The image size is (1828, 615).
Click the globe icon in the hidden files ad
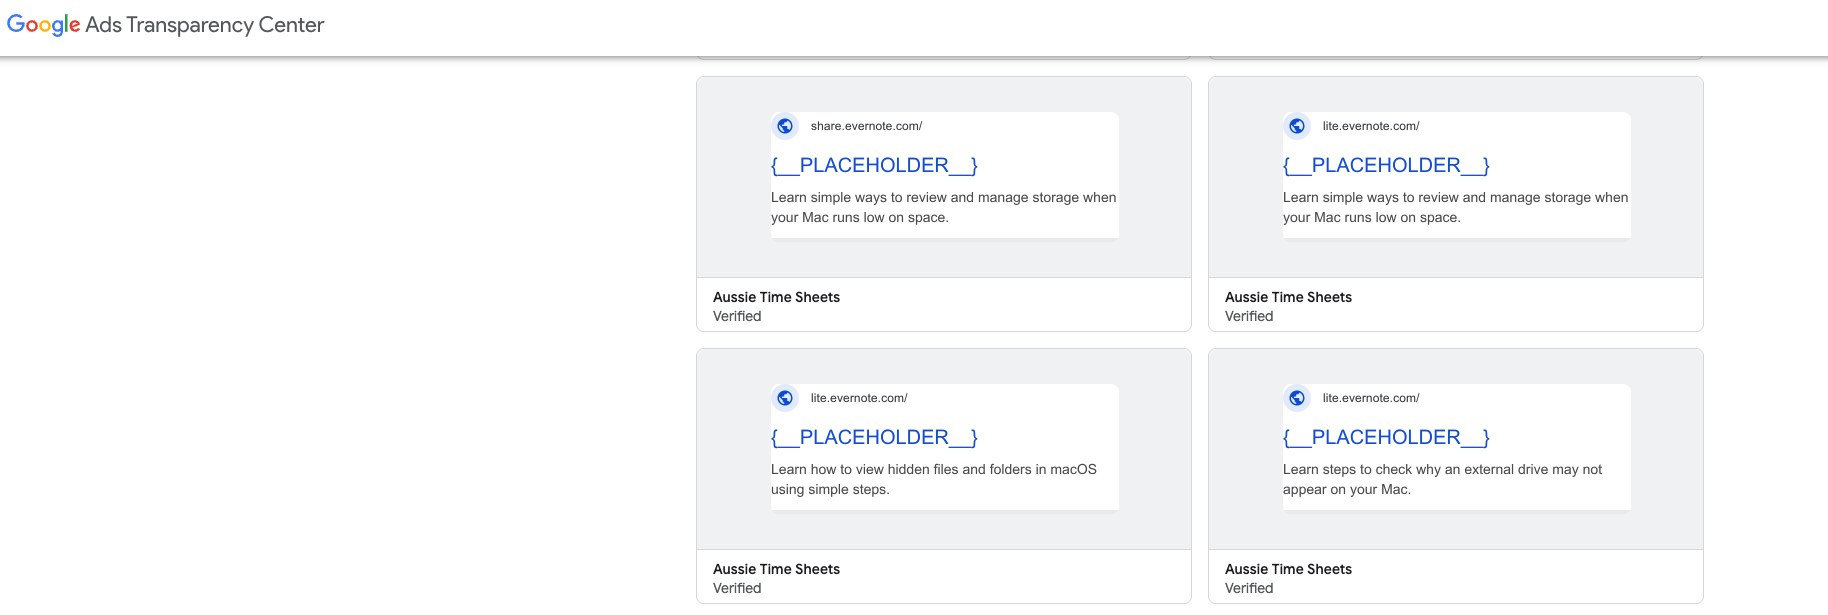tap(785, 398)
